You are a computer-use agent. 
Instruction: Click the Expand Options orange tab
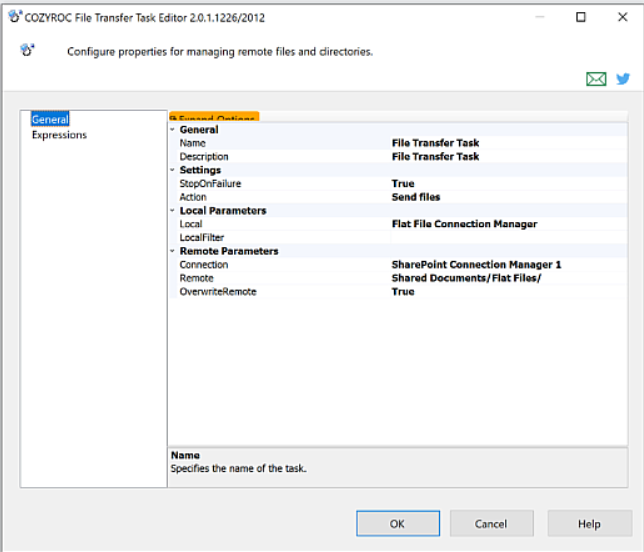(x=214, y=117)
